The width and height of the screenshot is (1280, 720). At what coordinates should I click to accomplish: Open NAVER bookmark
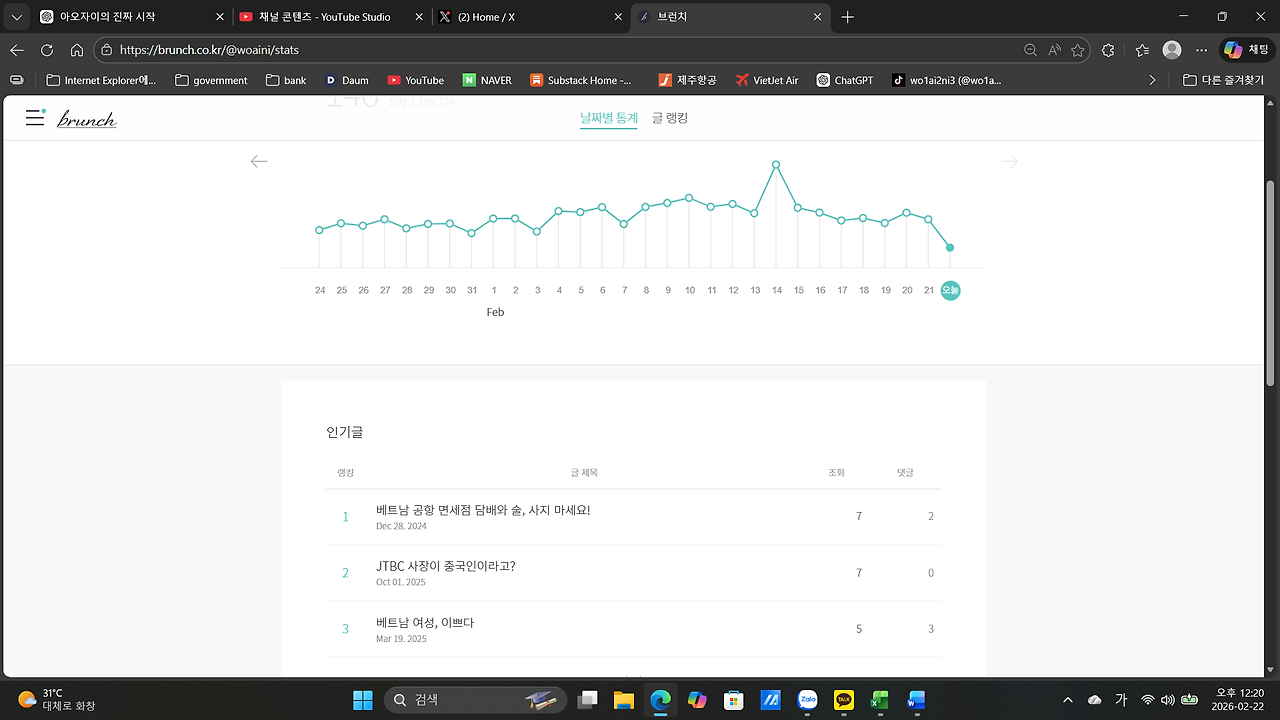click(488, 80)
